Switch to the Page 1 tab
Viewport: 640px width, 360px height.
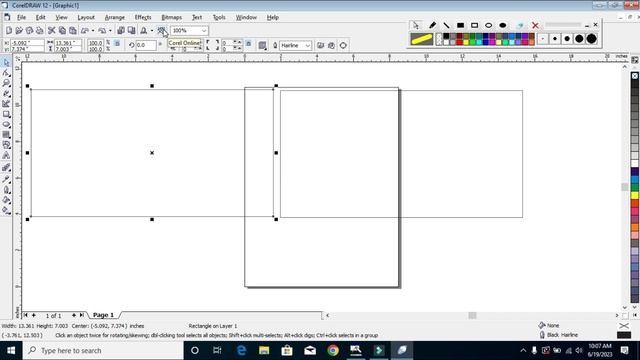click(x=103, y=315)
